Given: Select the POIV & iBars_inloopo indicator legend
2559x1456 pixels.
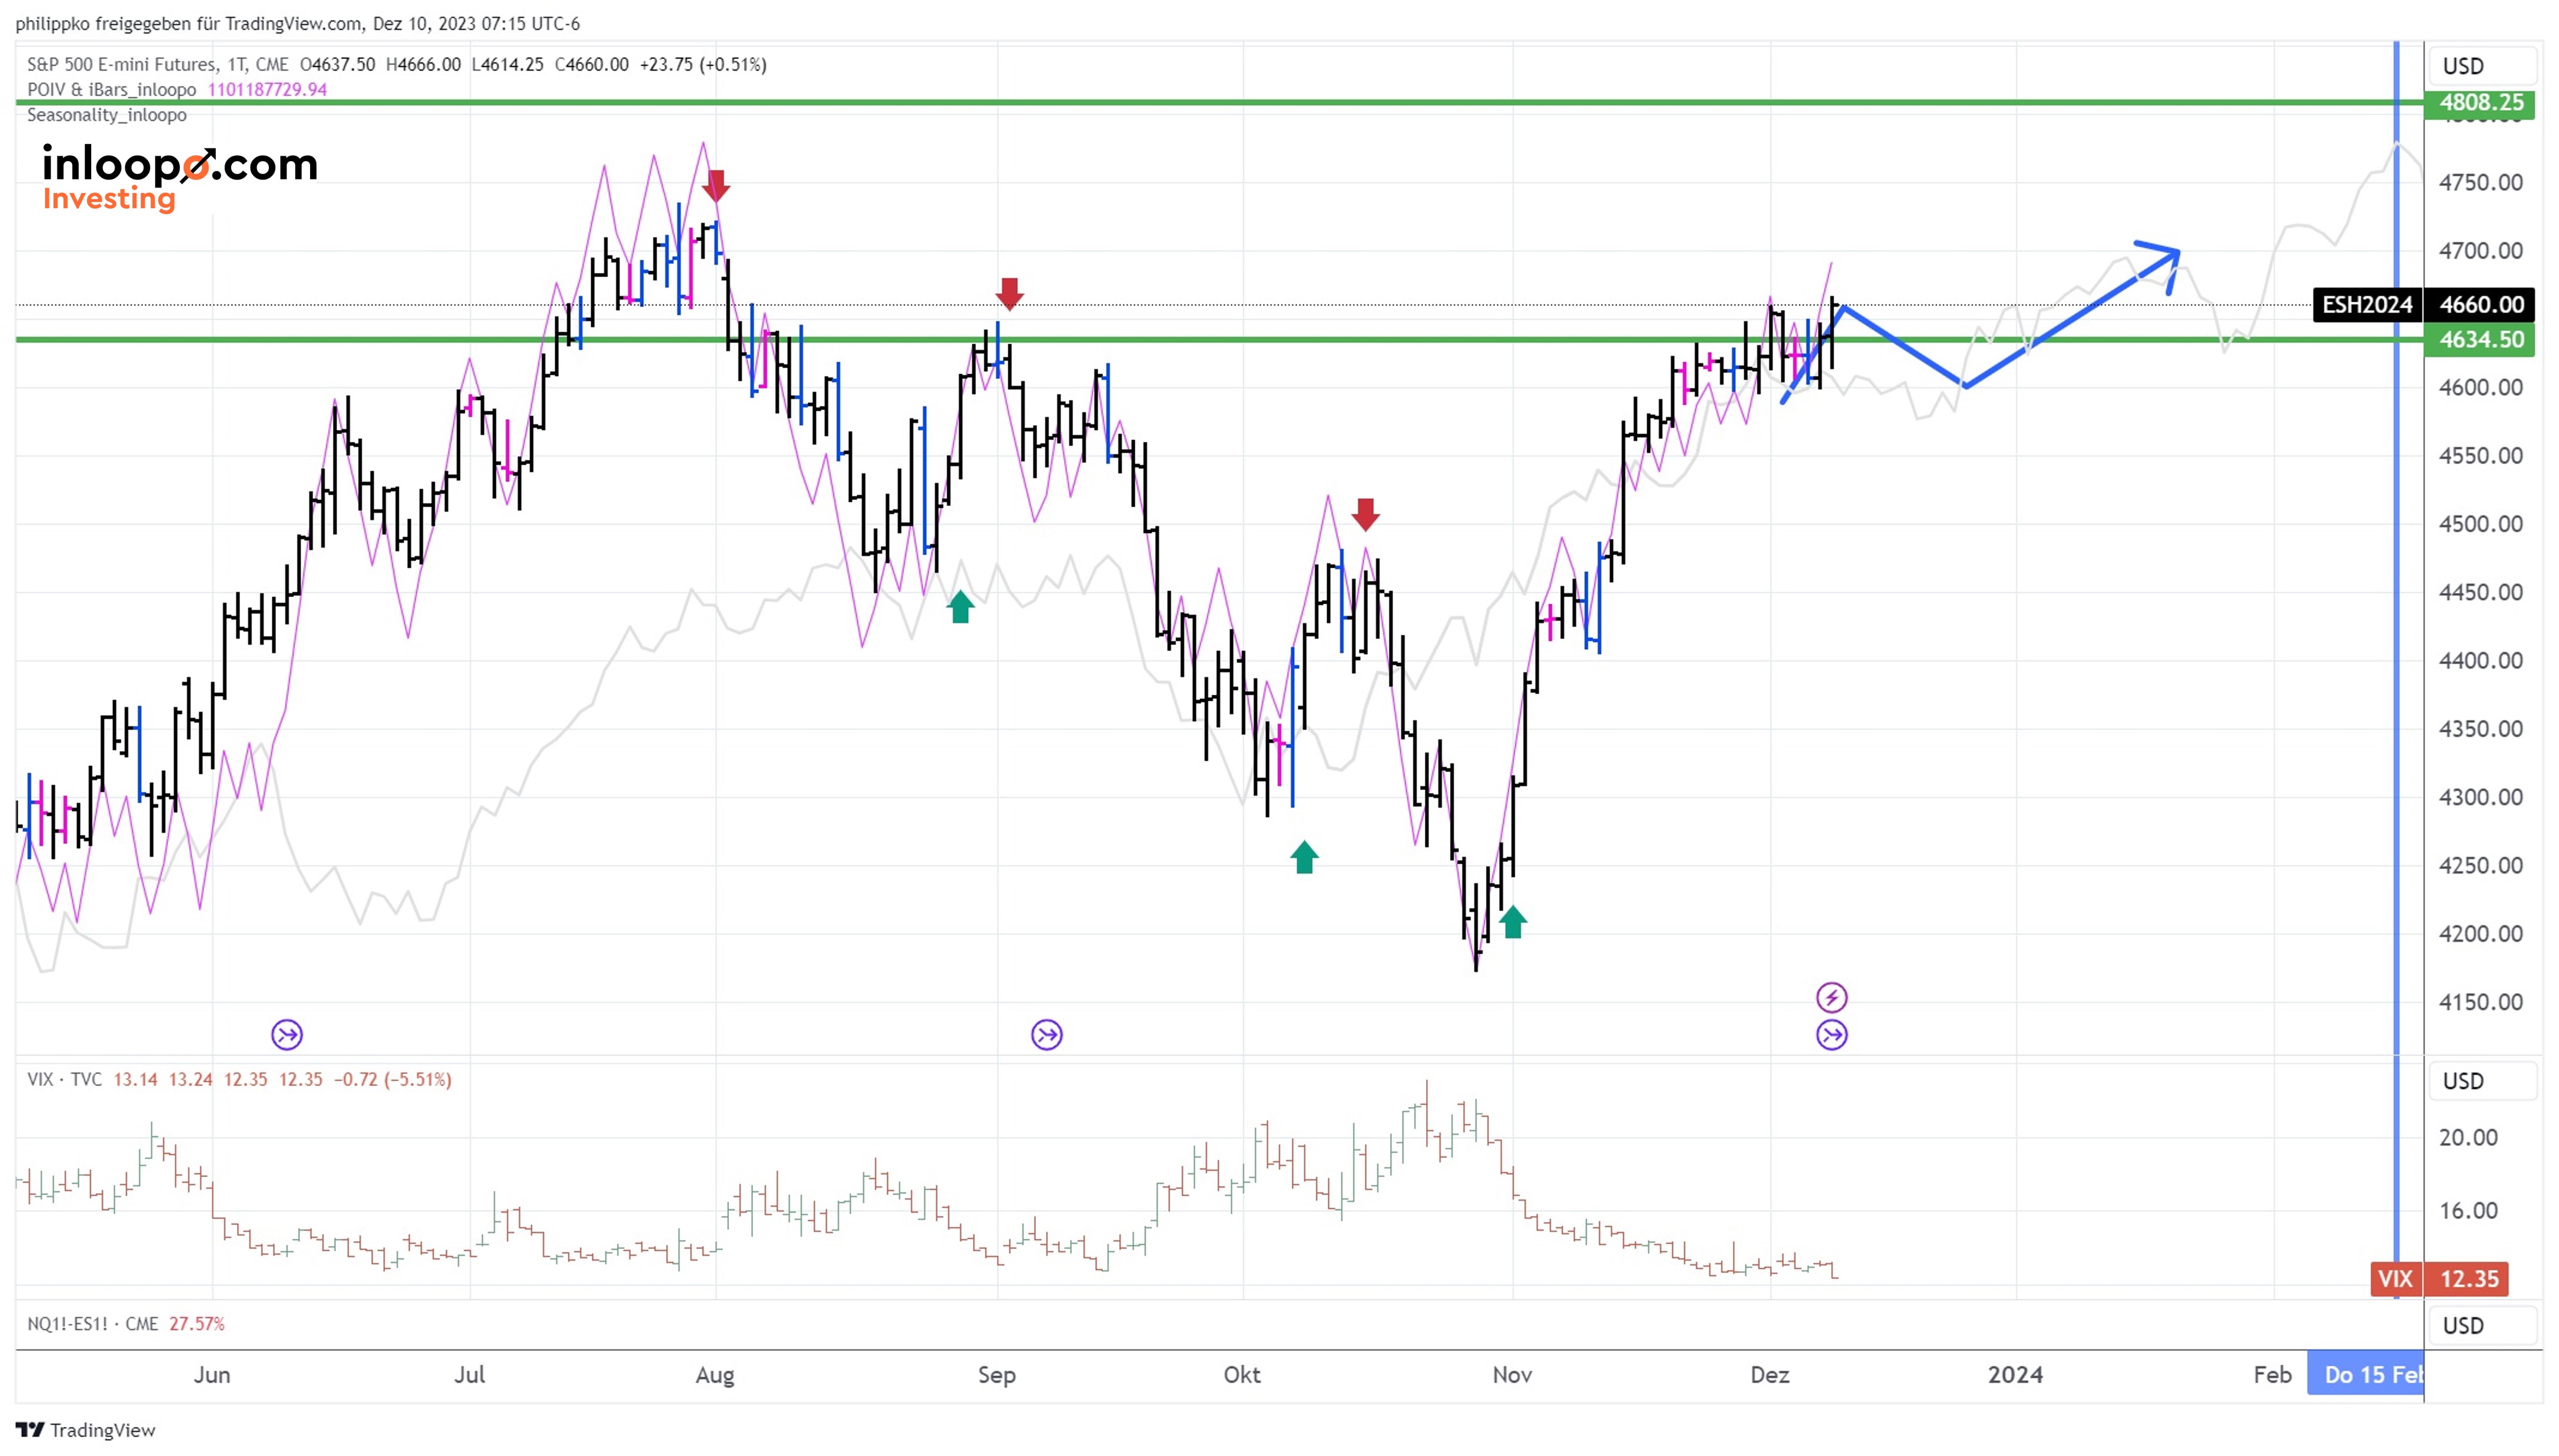Looking at the screenshot, I should tap(112, 89).
